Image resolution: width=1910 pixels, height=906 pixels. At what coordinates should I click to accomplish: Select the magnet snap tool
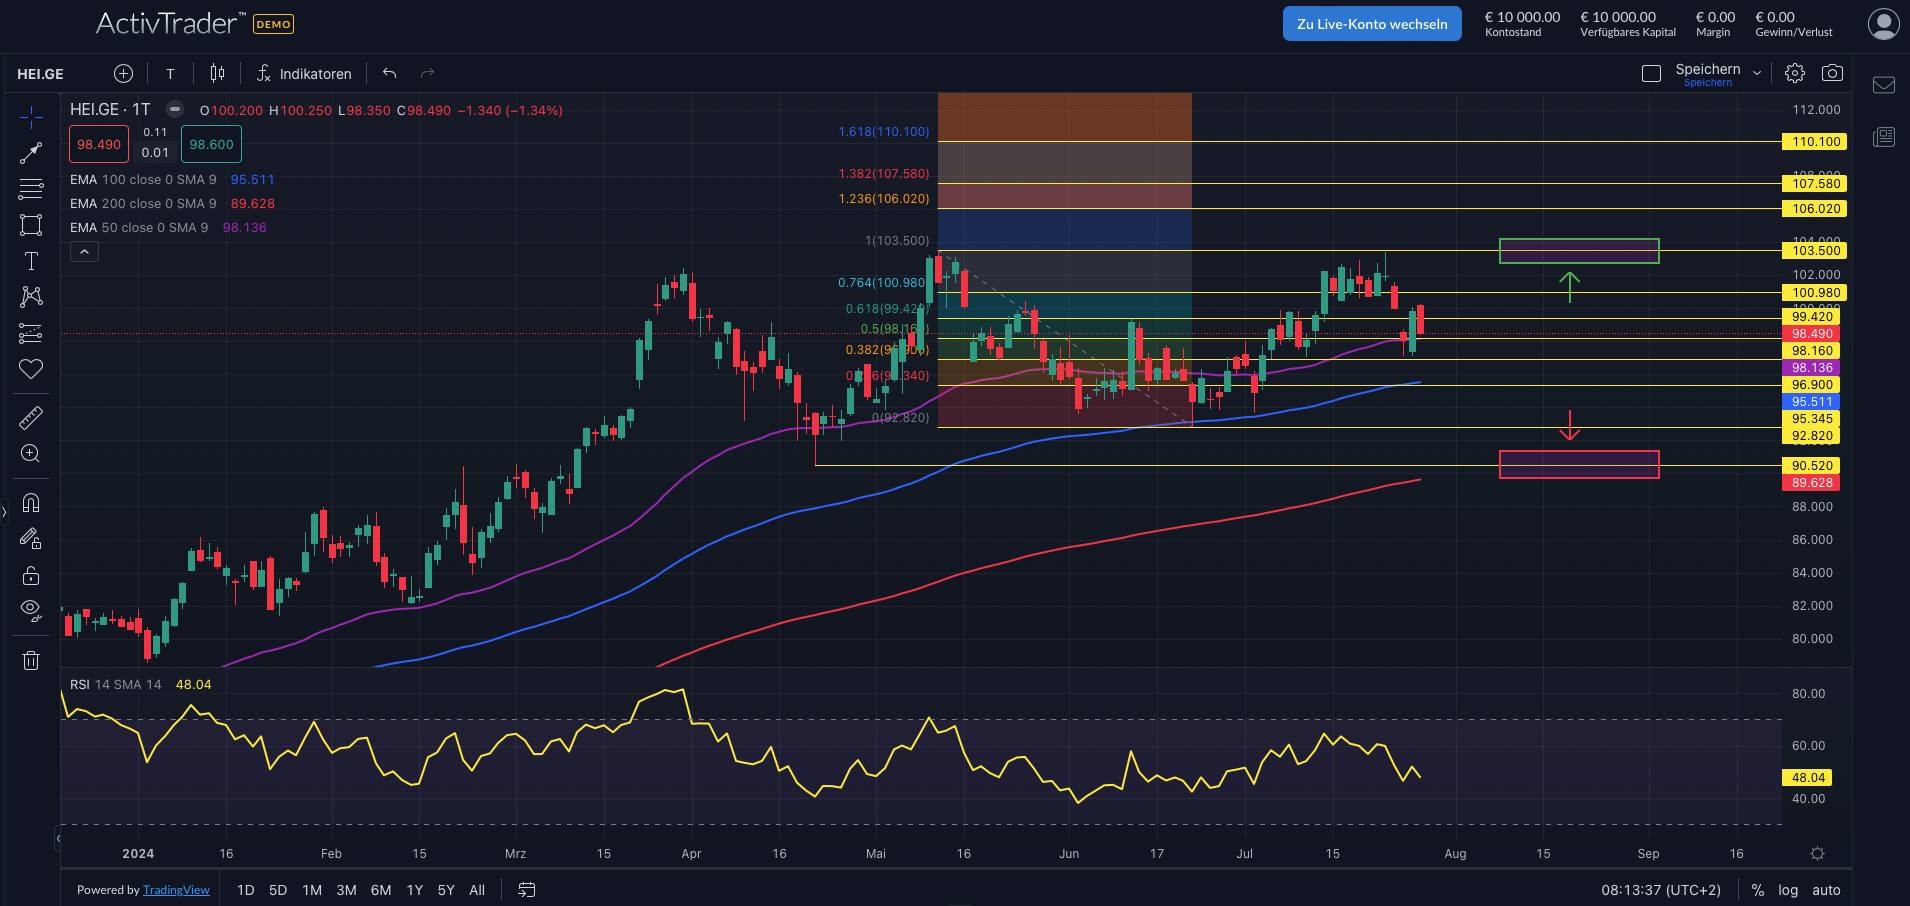click(x=31, y=503)
